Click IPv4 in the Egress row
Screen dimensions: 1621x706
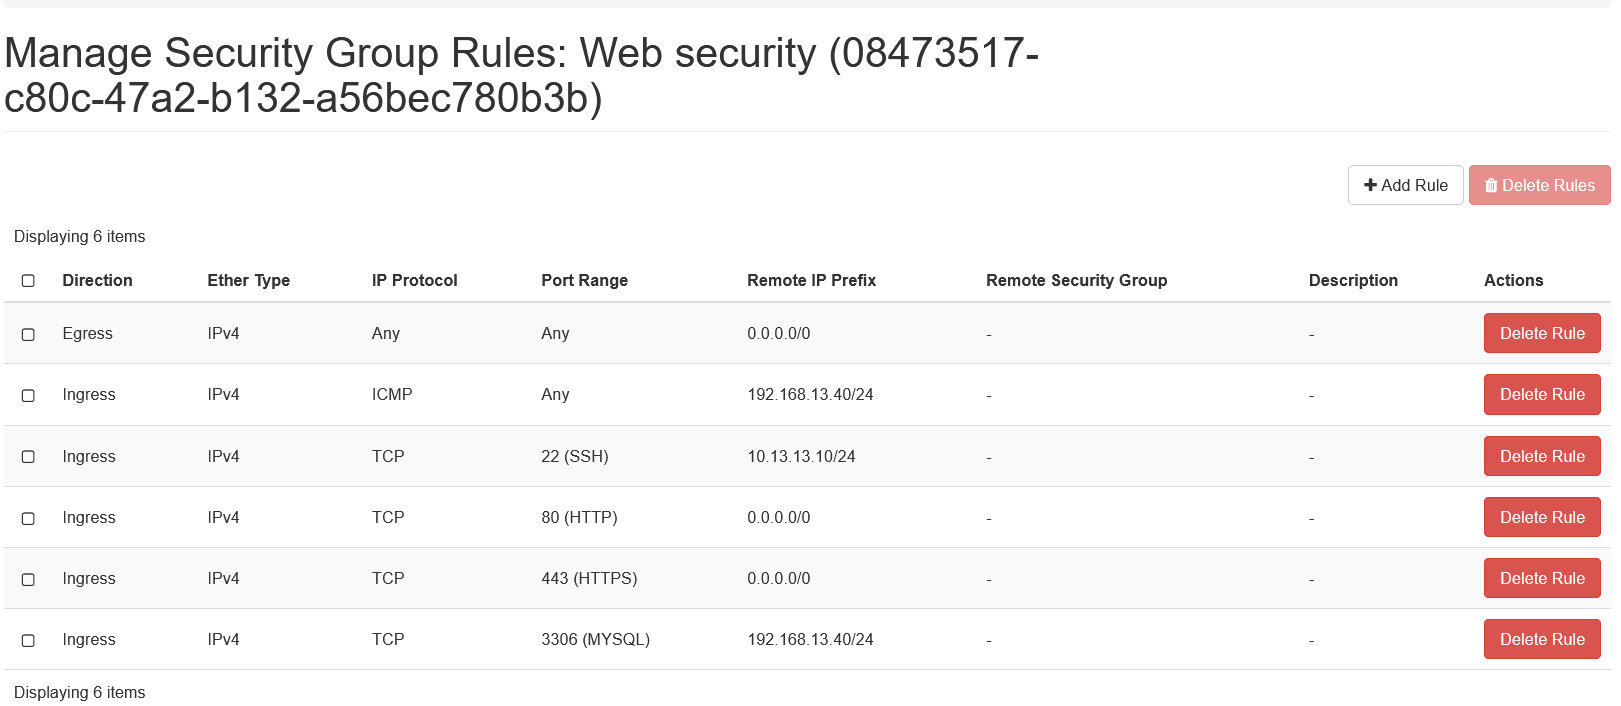tap(223, 333)
